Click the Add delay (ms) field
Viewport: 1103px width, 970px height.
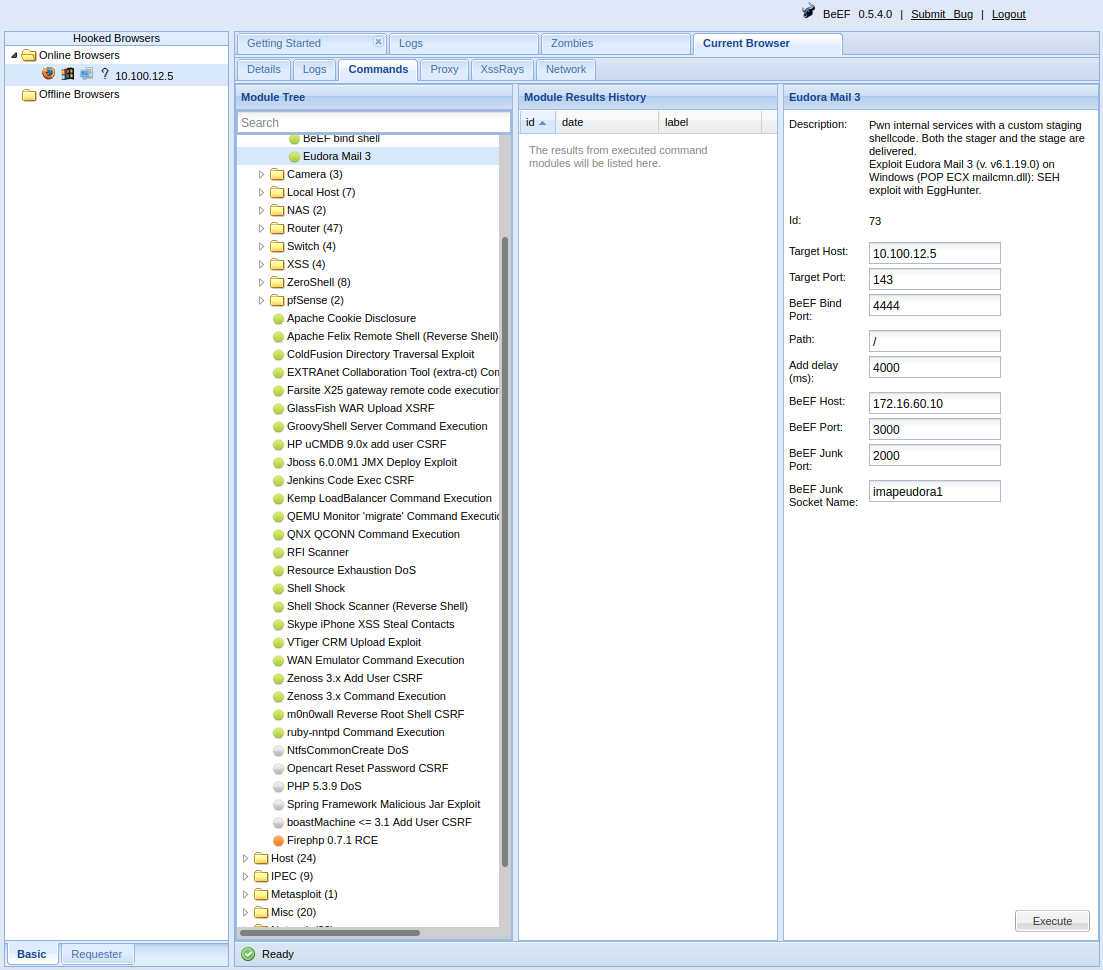point(934,367)
